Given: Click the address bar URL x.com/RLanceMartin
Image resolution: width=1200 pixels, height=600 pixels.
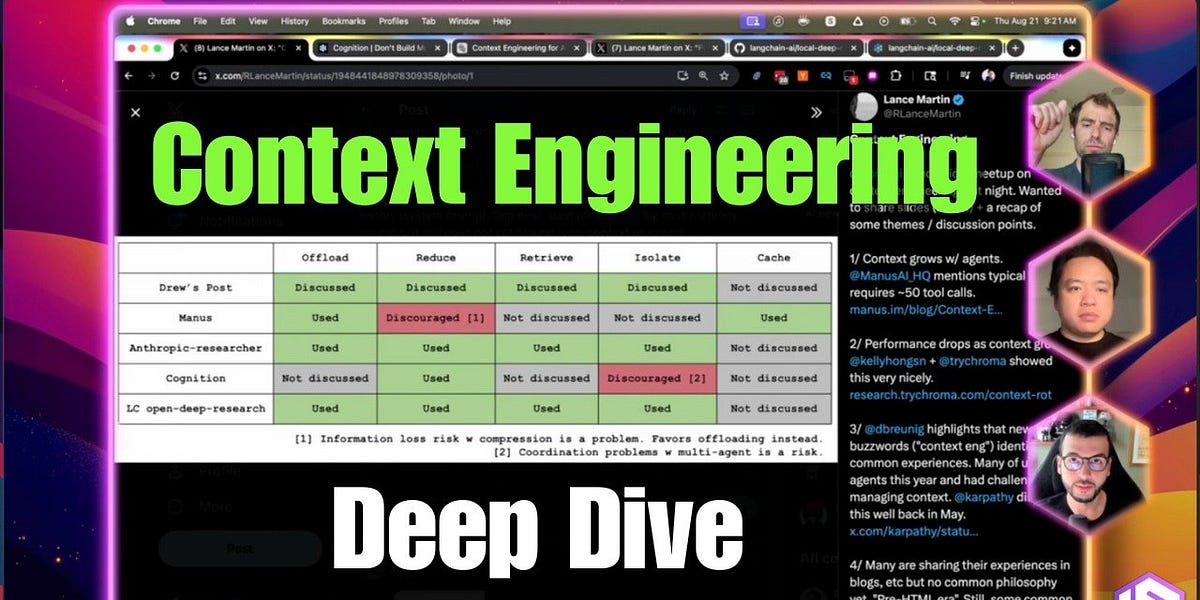Looking at the screenshot, I should 344,75.
